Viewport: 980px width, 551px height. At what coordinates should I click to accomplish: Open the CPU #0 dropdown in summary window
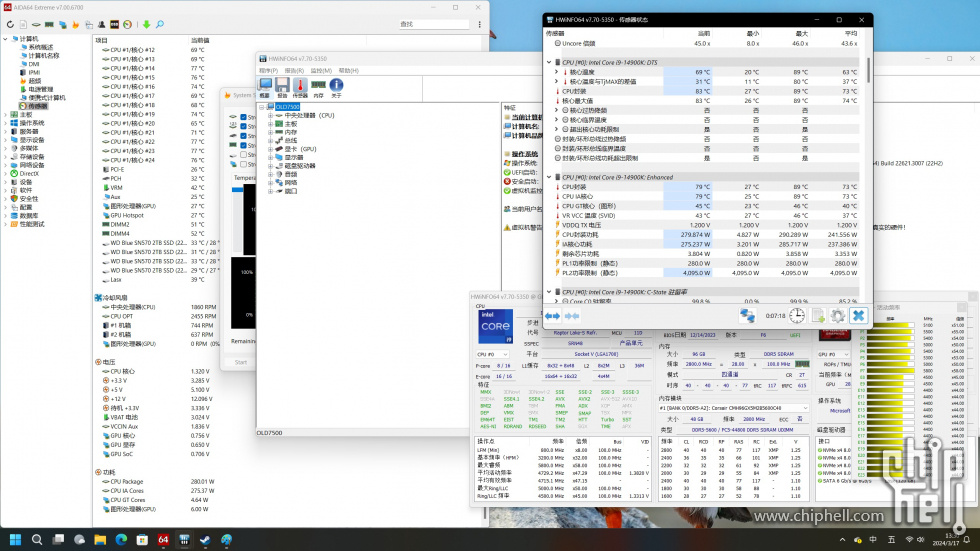(493, 354)
